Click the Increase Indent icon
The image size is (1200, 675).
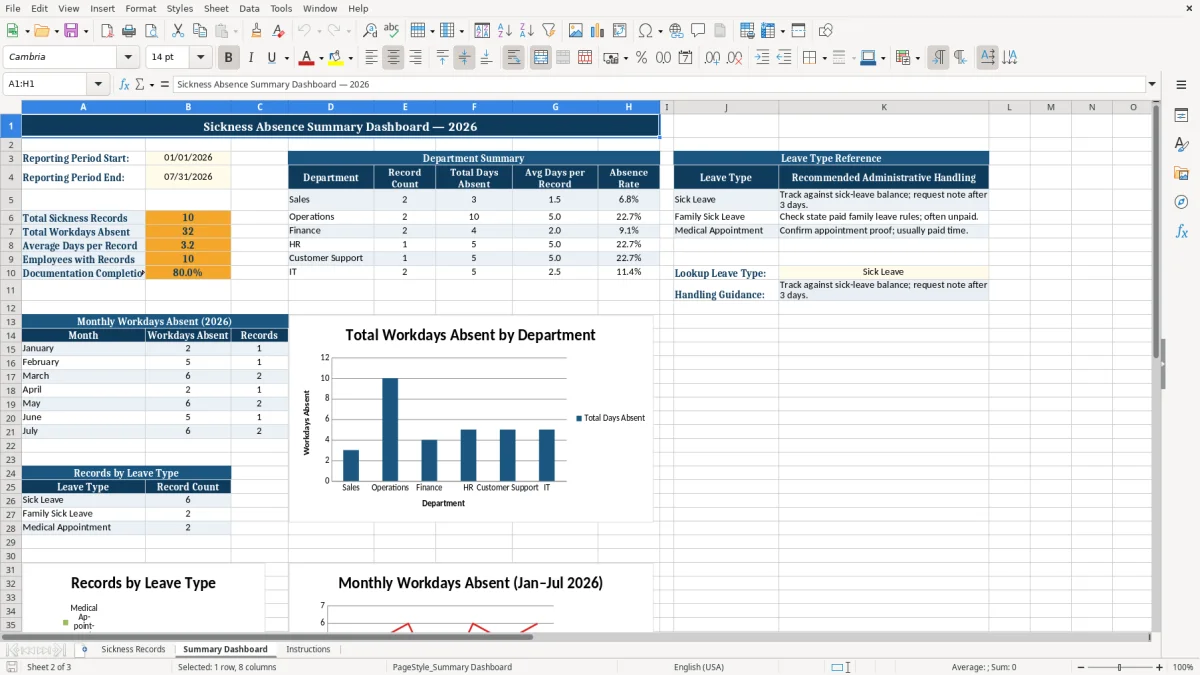762,58
